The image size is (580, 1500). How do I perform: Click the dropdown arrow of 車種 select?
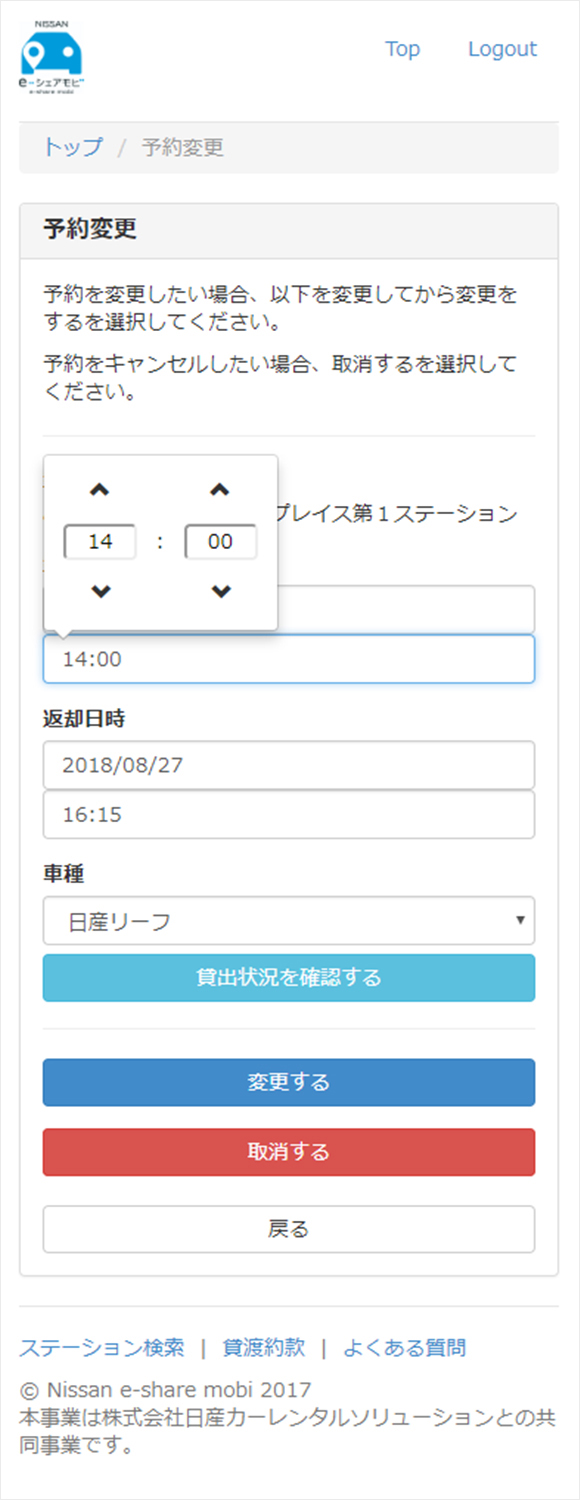pos(520,920)
